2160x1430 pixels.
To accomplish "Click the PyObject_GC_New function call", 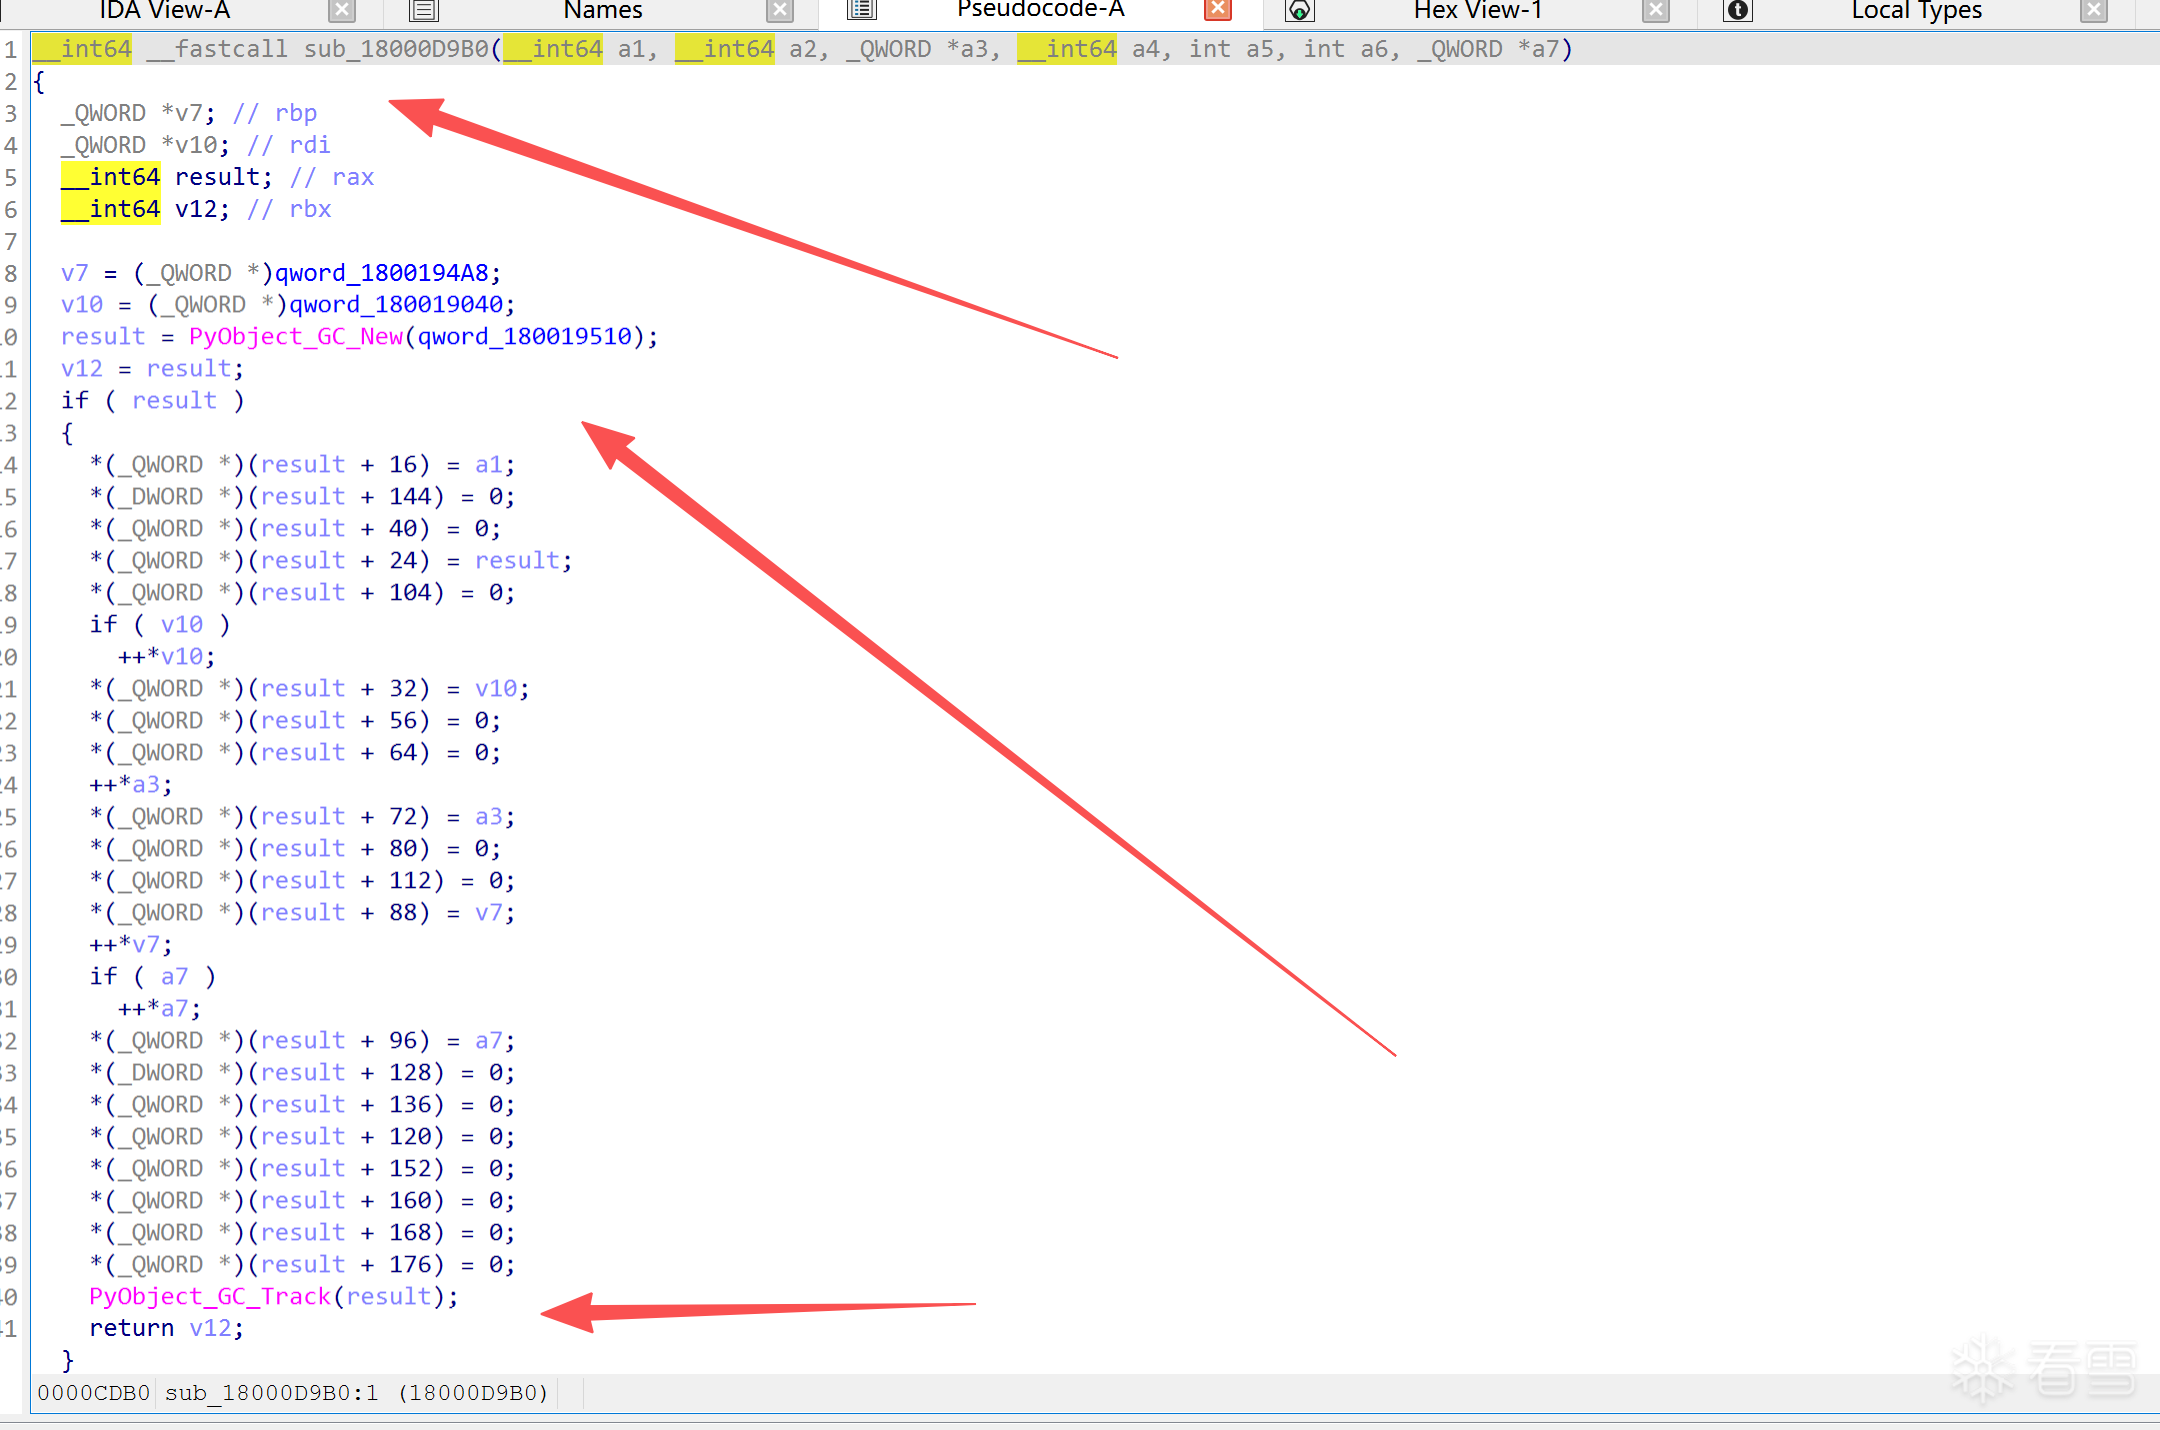I will click(x=295, y=337).
